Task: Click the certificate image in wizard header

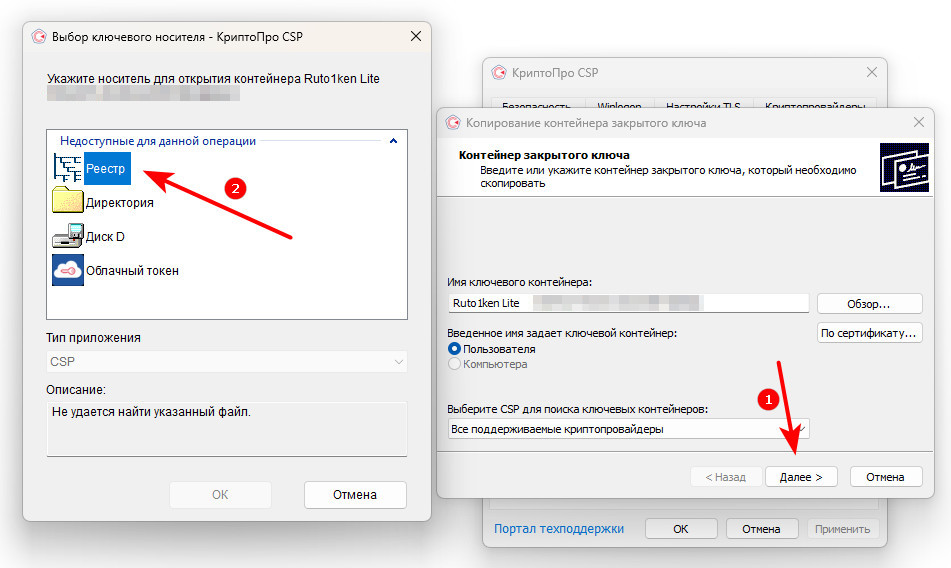Action: coord(903,167)
